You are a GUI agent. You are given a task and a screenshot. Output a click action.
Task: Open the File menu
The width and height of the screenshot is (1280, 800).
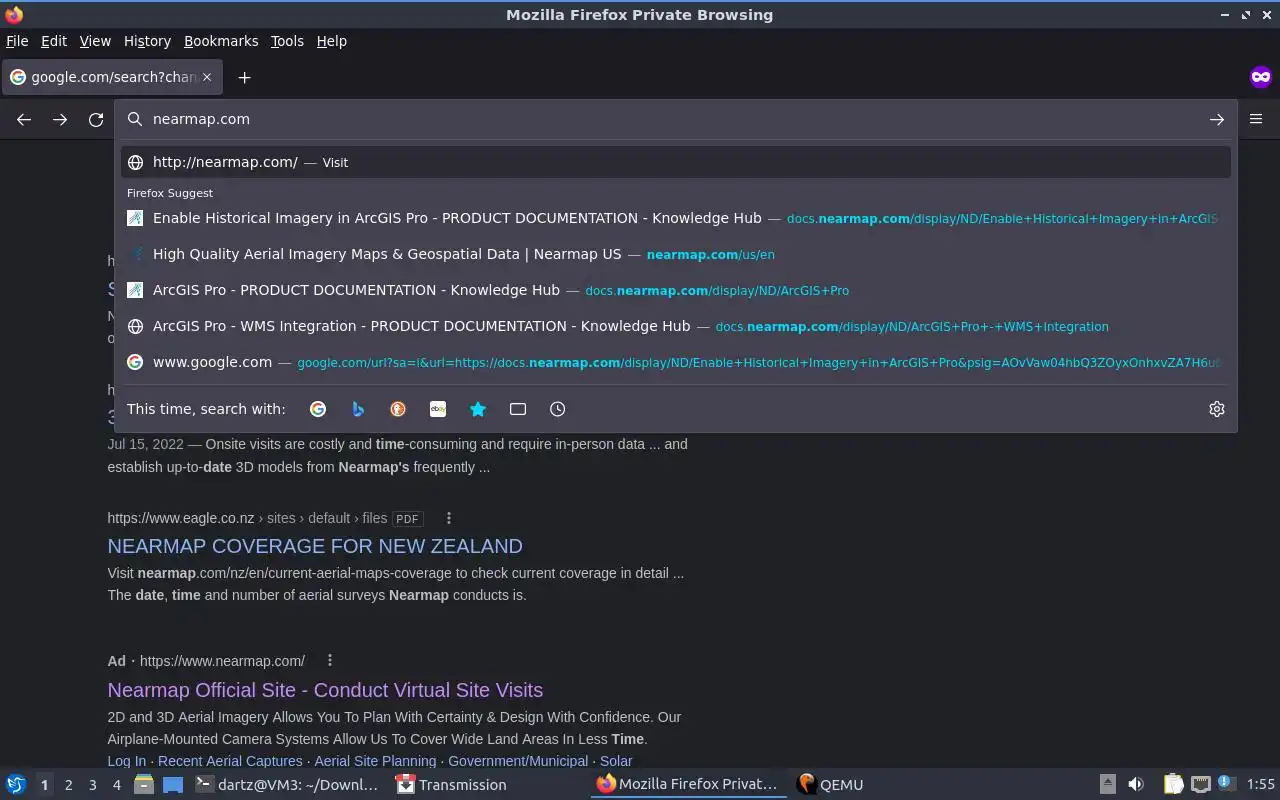tap(17, 41)
